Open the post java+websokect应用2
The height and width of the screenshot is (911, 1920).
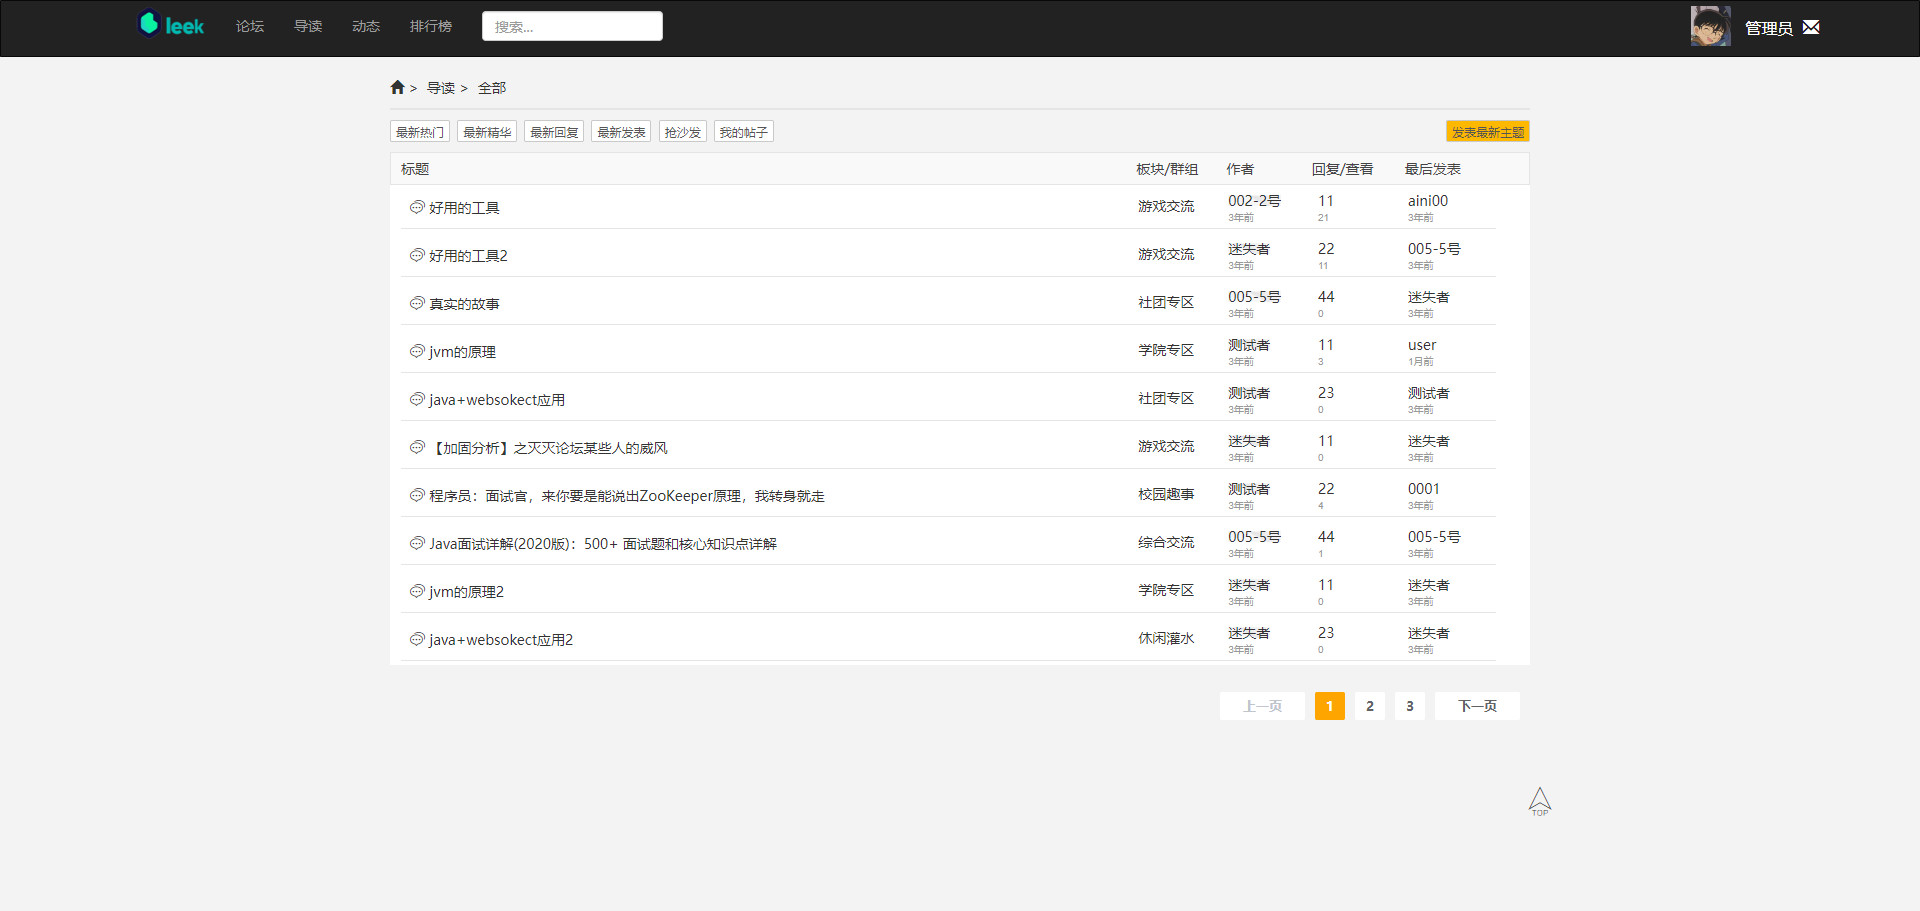coord(501,640)
